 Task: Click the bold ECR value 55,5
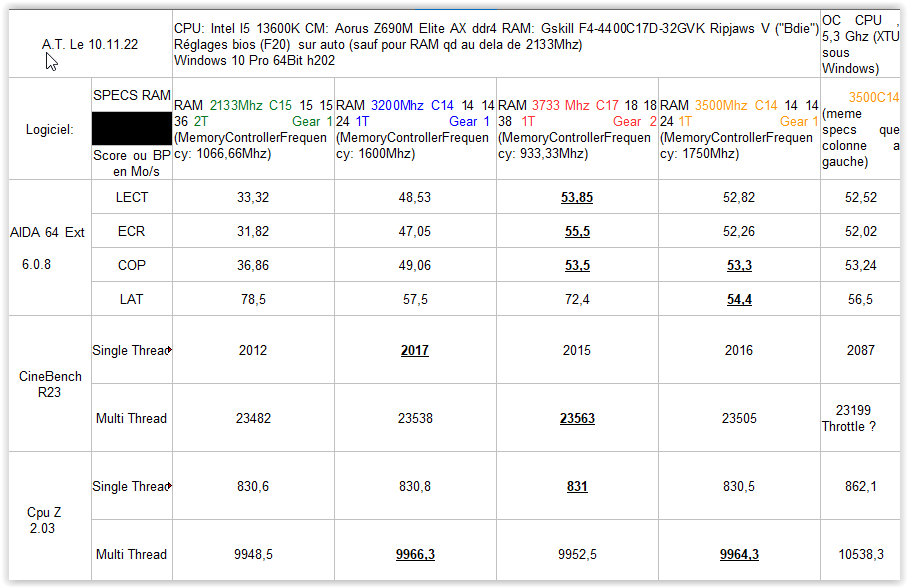[577, 231]
